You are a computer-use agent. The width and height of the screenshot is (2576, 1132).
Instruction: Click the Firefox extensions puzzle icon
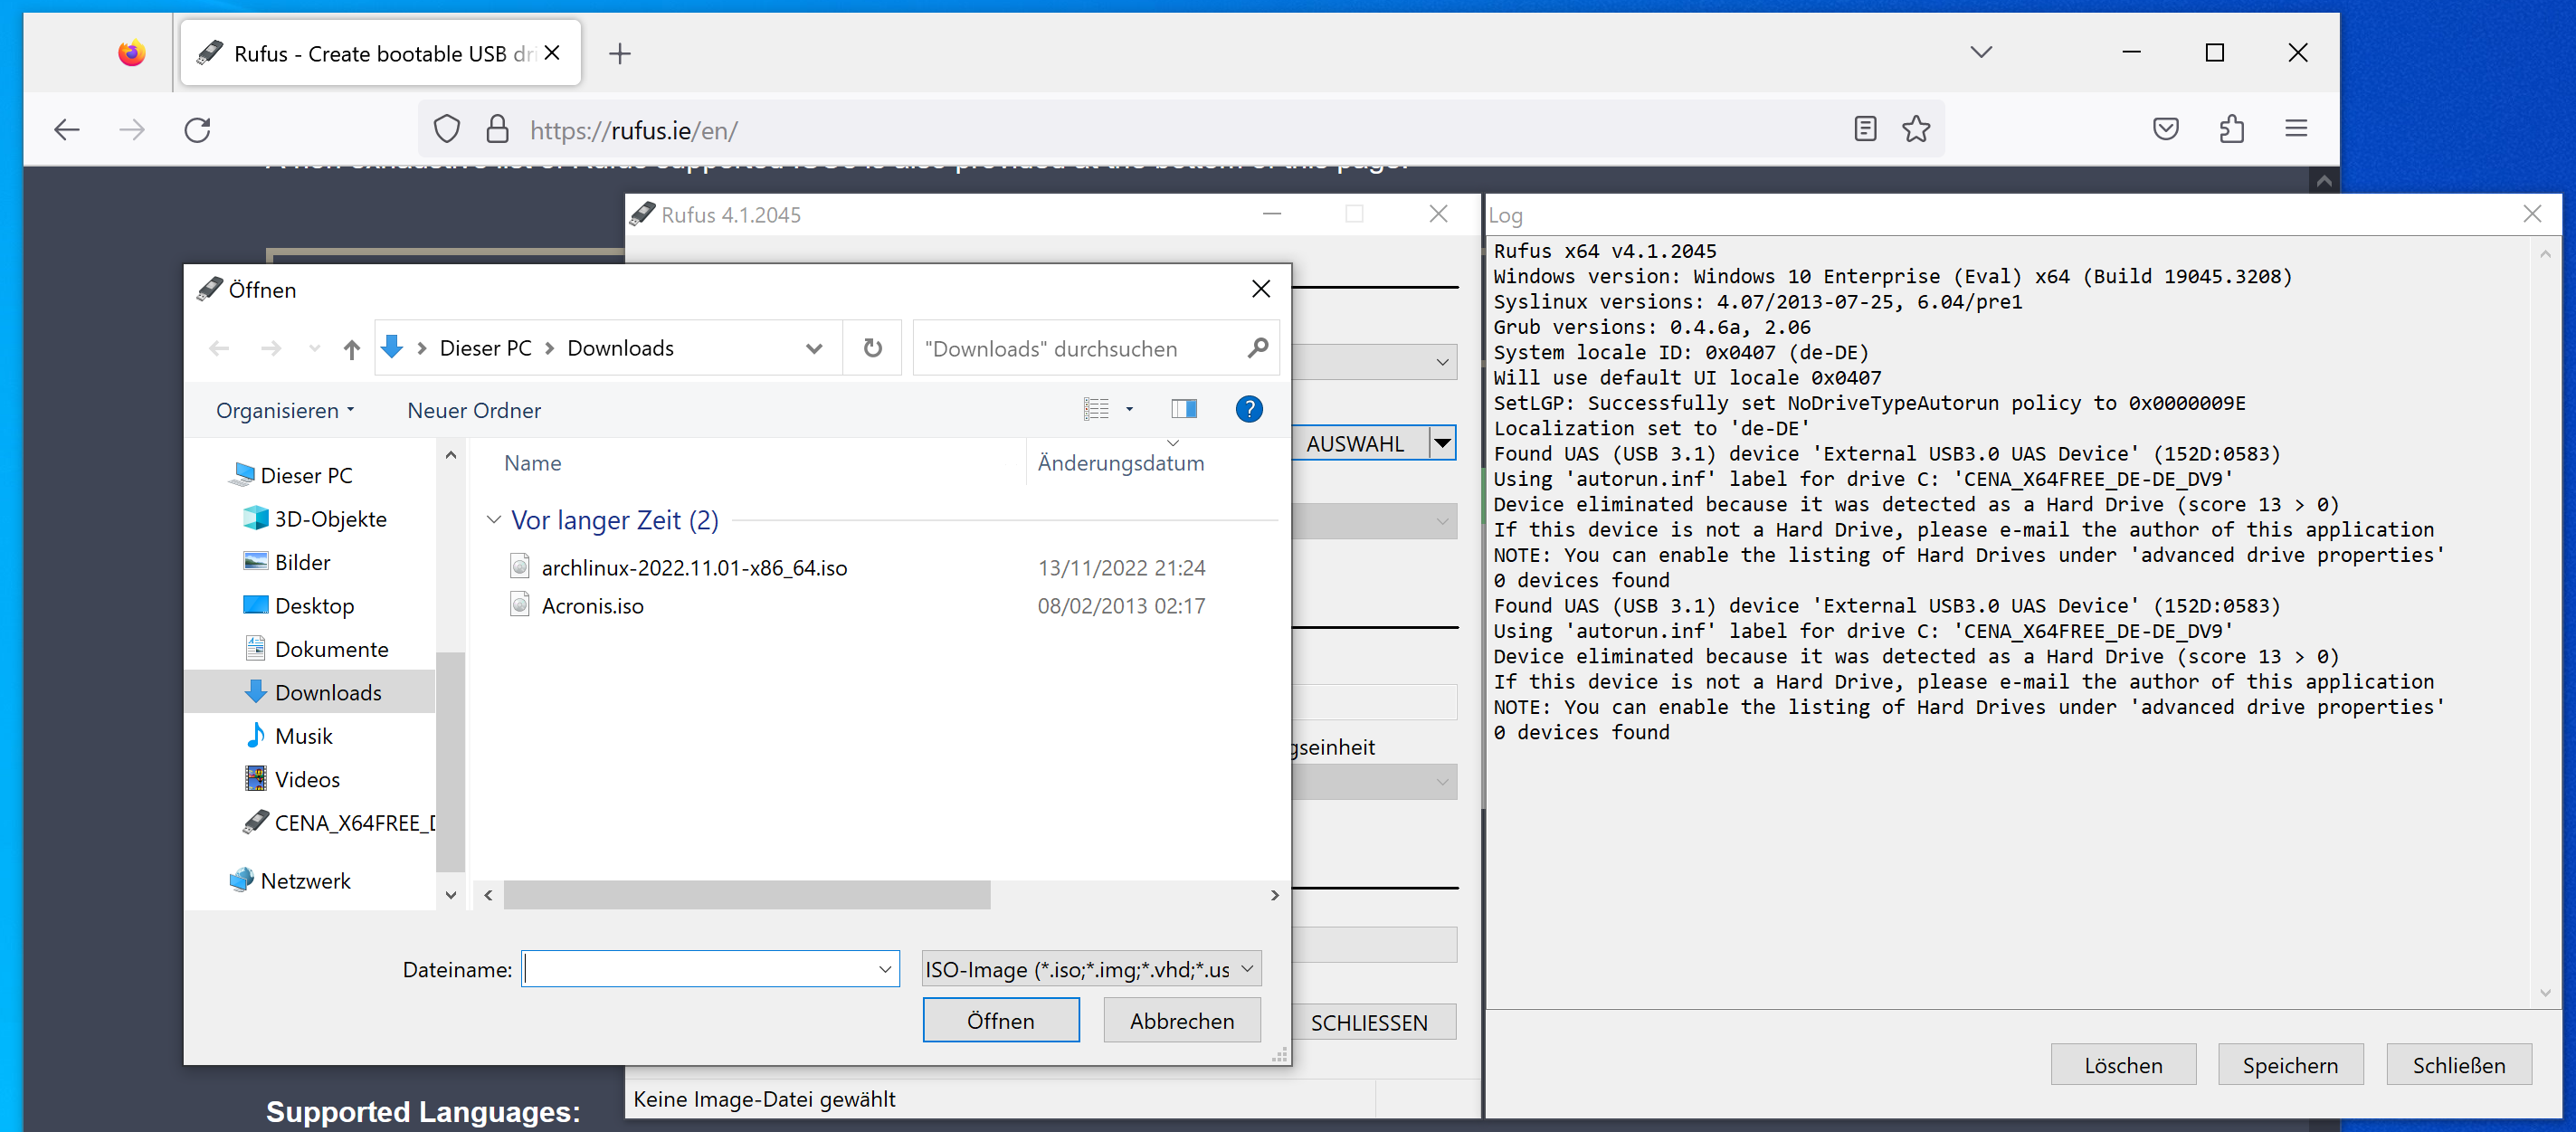(2231, 128)
